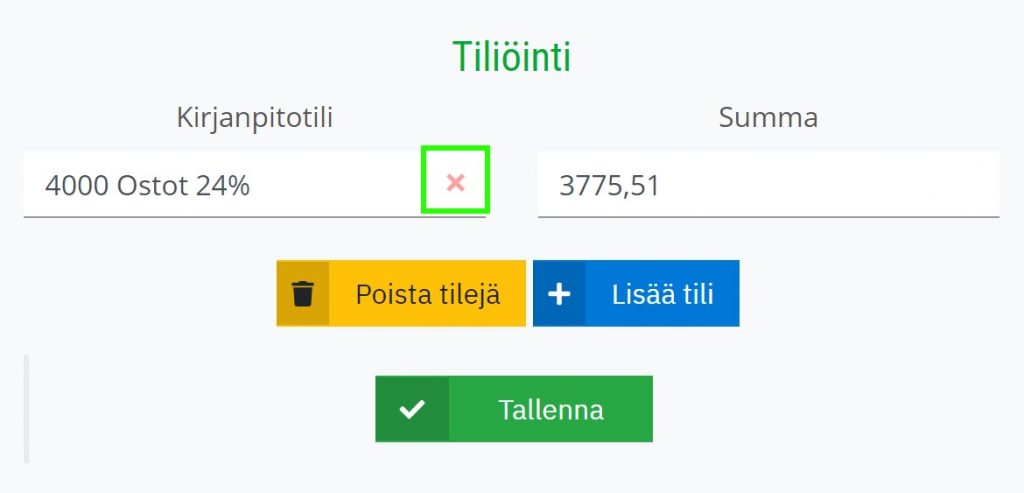Viewport: 1024px width, 493px height.
Task: Select the 4000 Ostot 24% text
Action: (x=147, y=185)
